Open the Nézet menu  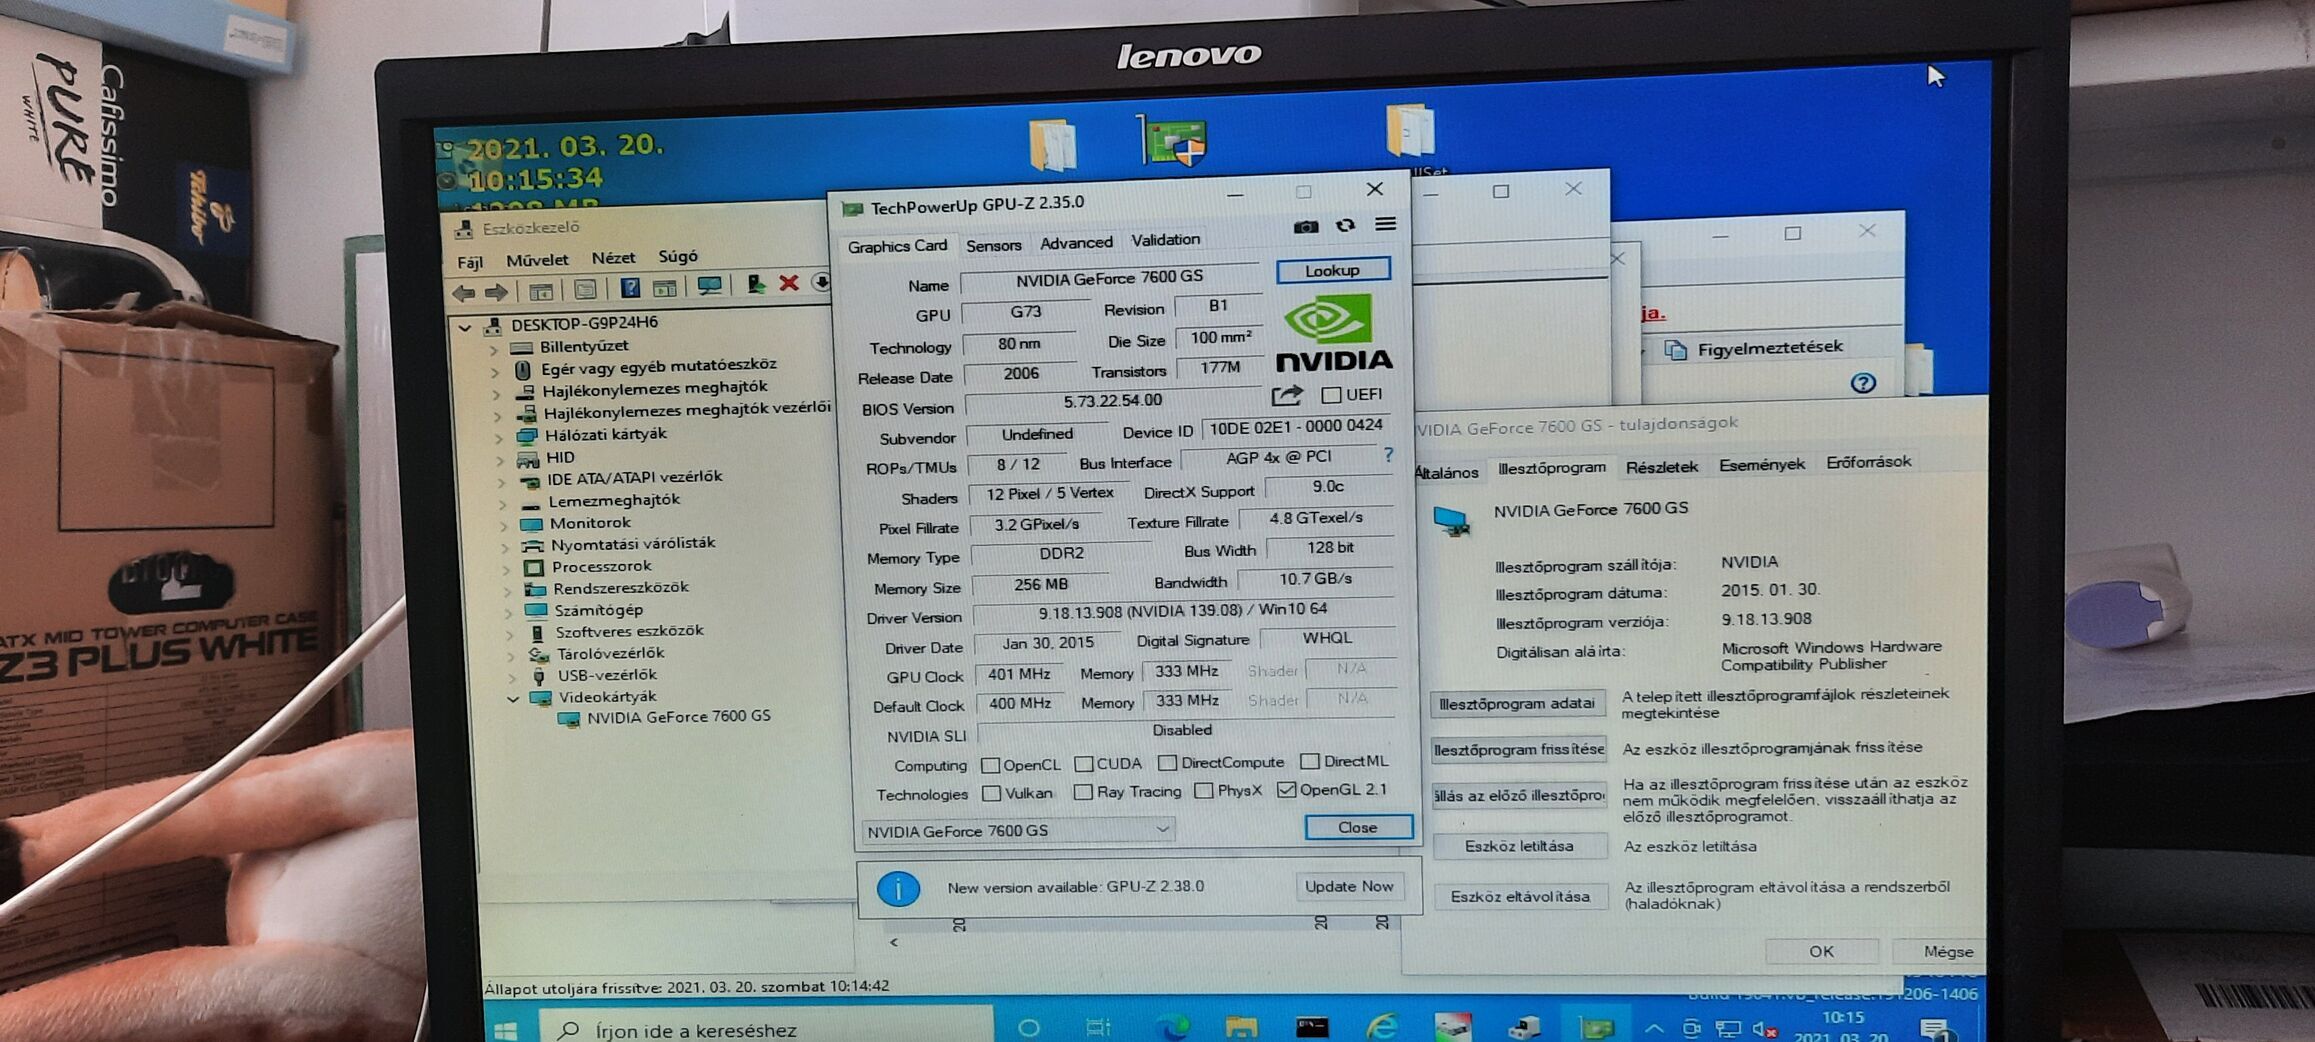click(x=613, y=258)
